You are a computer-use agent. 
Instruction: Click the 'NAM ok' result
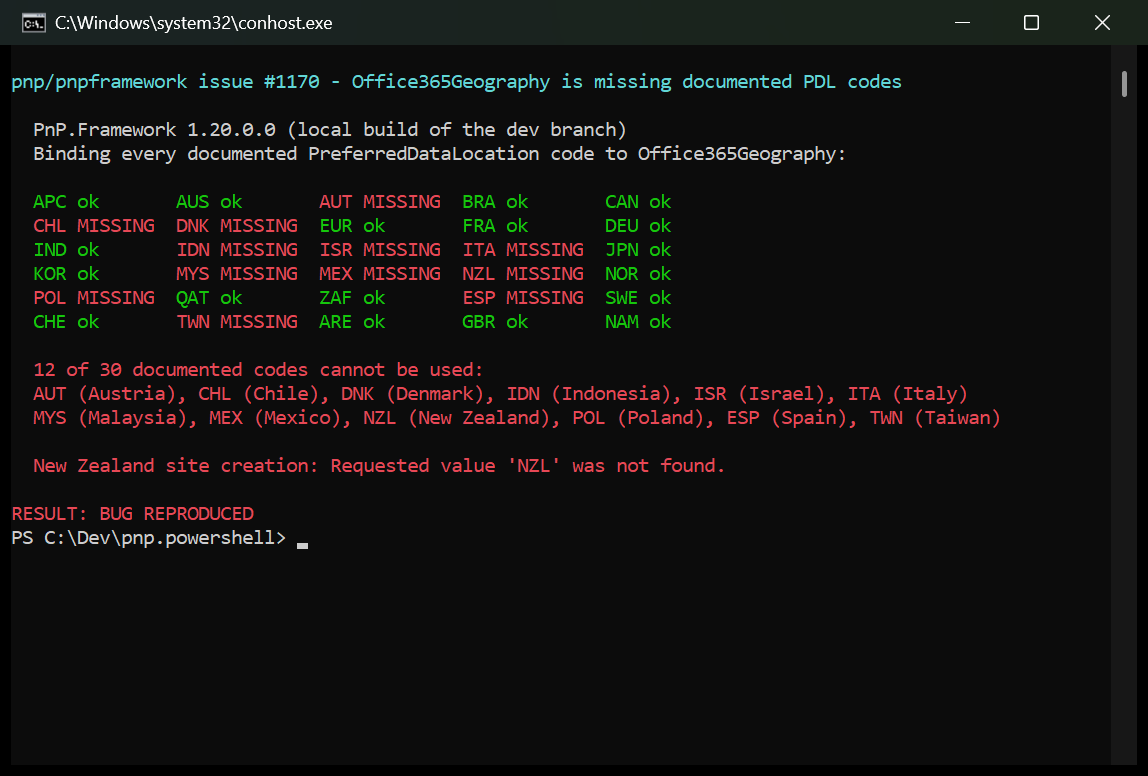tap(638, 322)
